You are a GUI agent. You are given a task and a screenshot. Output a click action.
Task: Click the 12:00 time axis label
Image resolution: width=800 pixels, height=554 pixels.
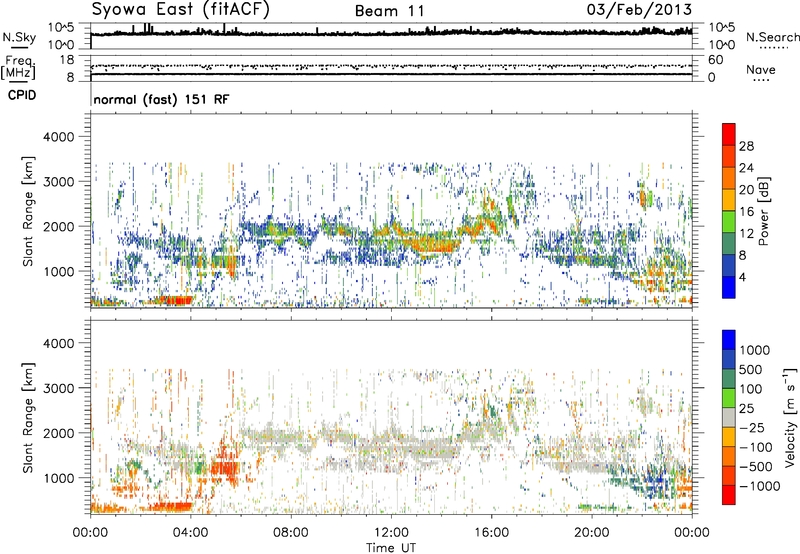[x=391, y=533]
